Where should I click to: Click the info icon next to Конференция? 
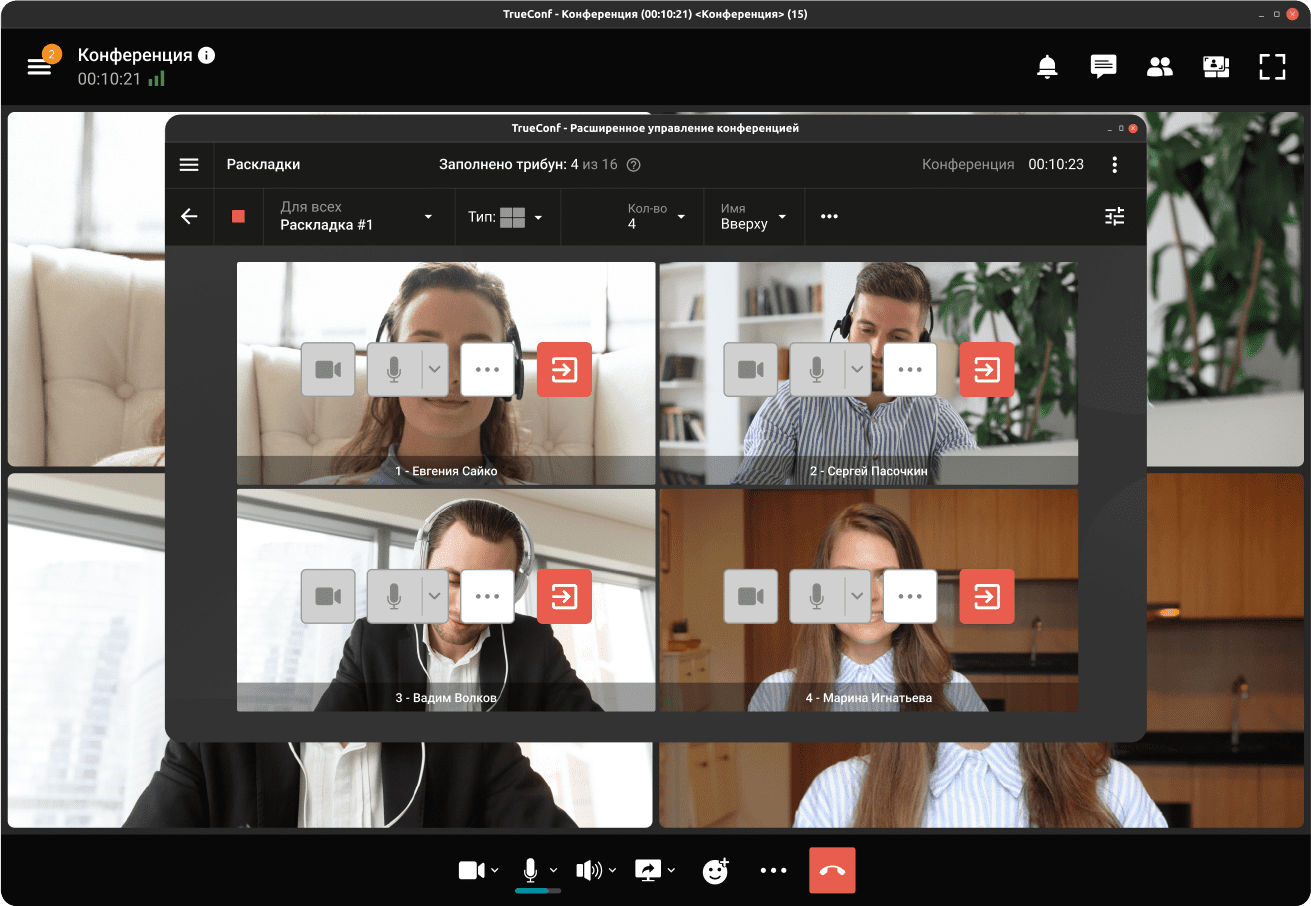coord(207,55)
